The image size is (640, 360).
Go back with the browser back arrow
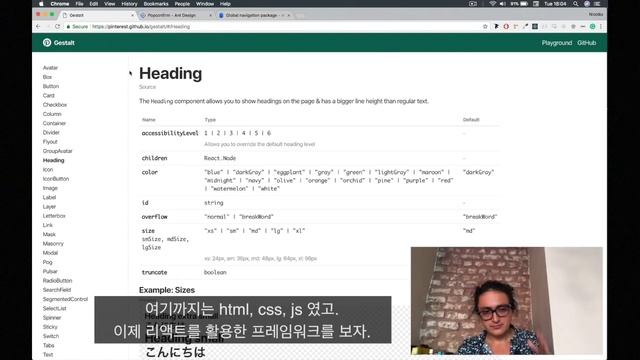coord(38,27)
